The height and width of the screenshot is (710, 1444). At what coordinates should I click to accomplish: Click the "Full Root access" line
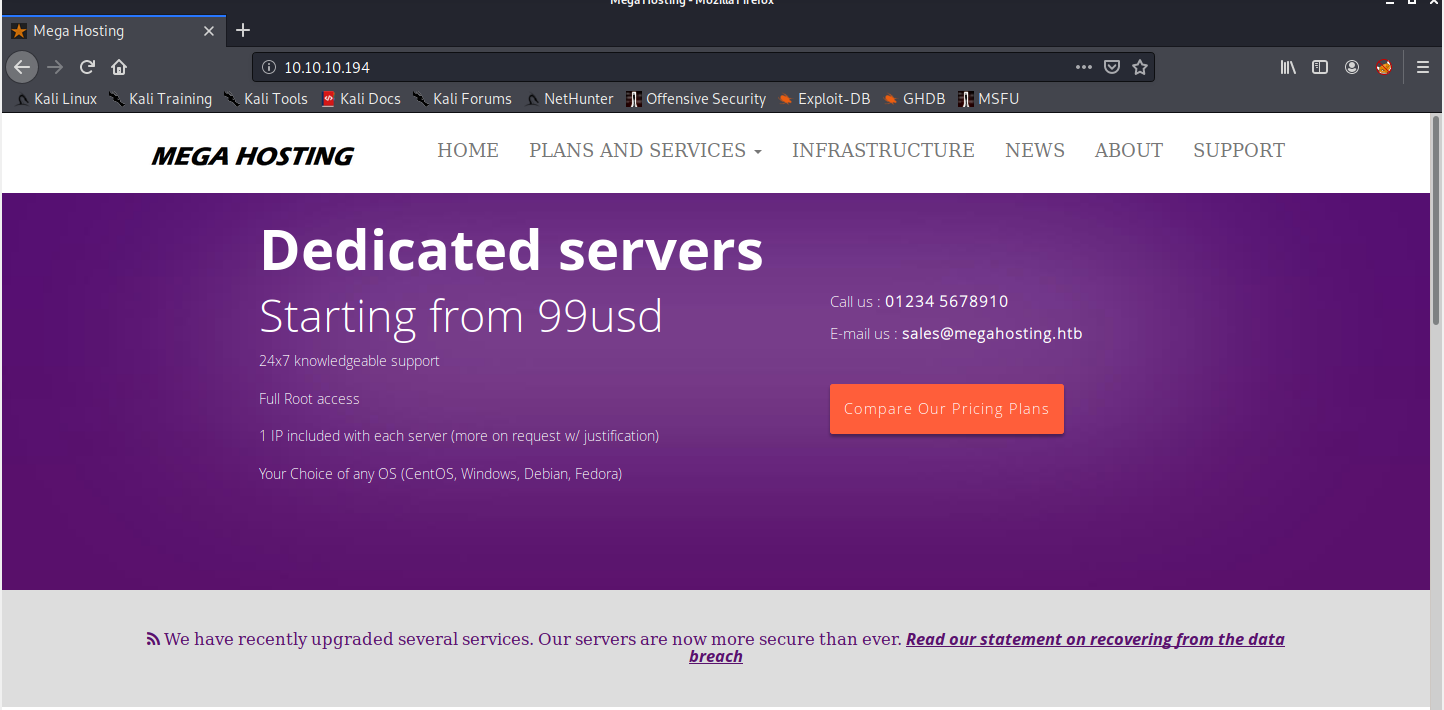(x=309, y=399)
